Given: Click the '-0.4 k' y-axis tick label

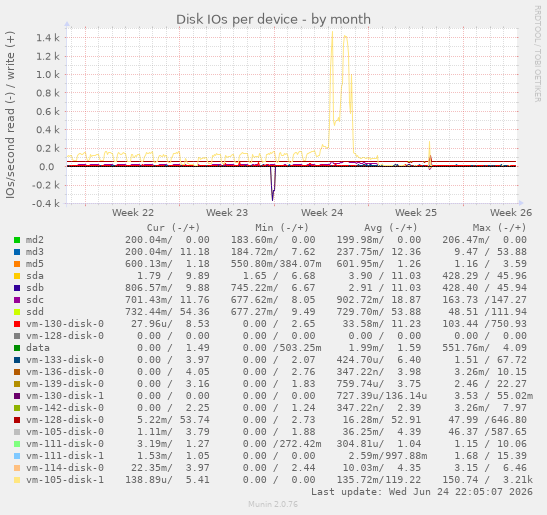Looking at the screenshot, I should click(x=46, y=203).
